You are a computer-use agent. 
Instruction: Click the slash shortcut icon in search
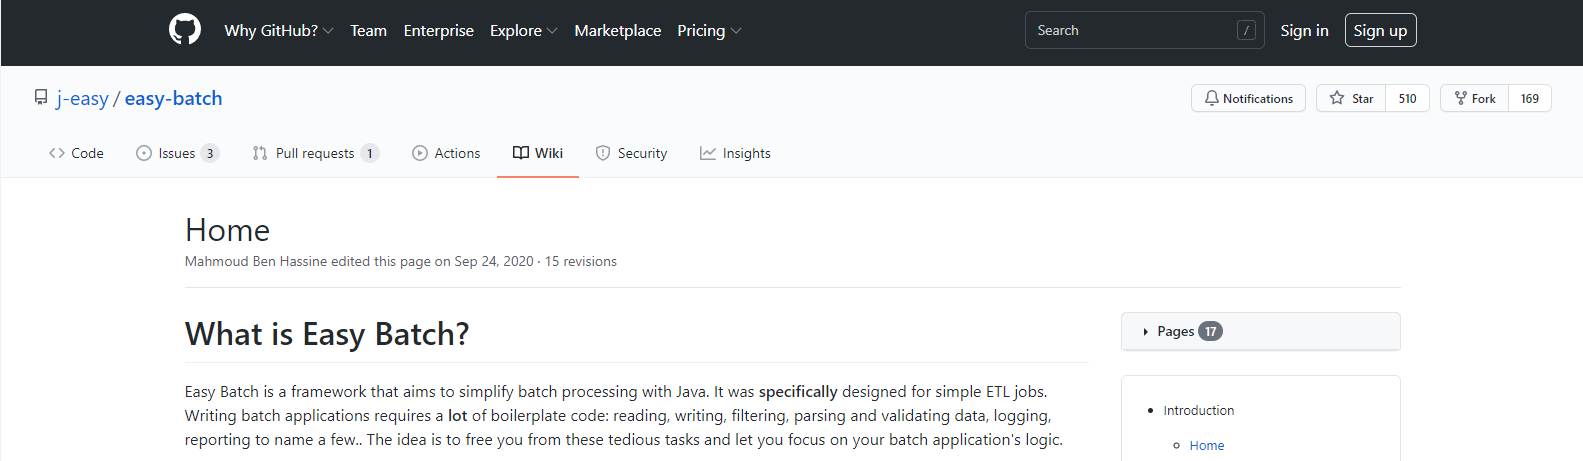pos(1246,30)
